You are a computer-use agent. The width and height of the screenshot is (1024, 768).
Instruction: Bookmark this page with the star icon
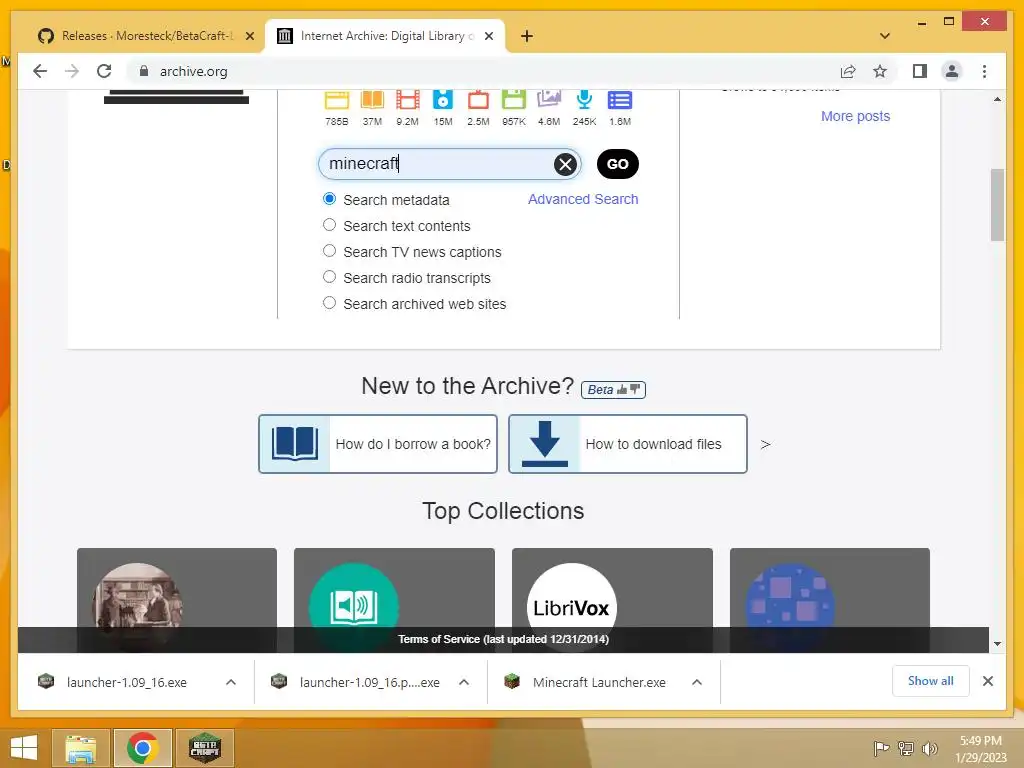click(x=880, y=71)
